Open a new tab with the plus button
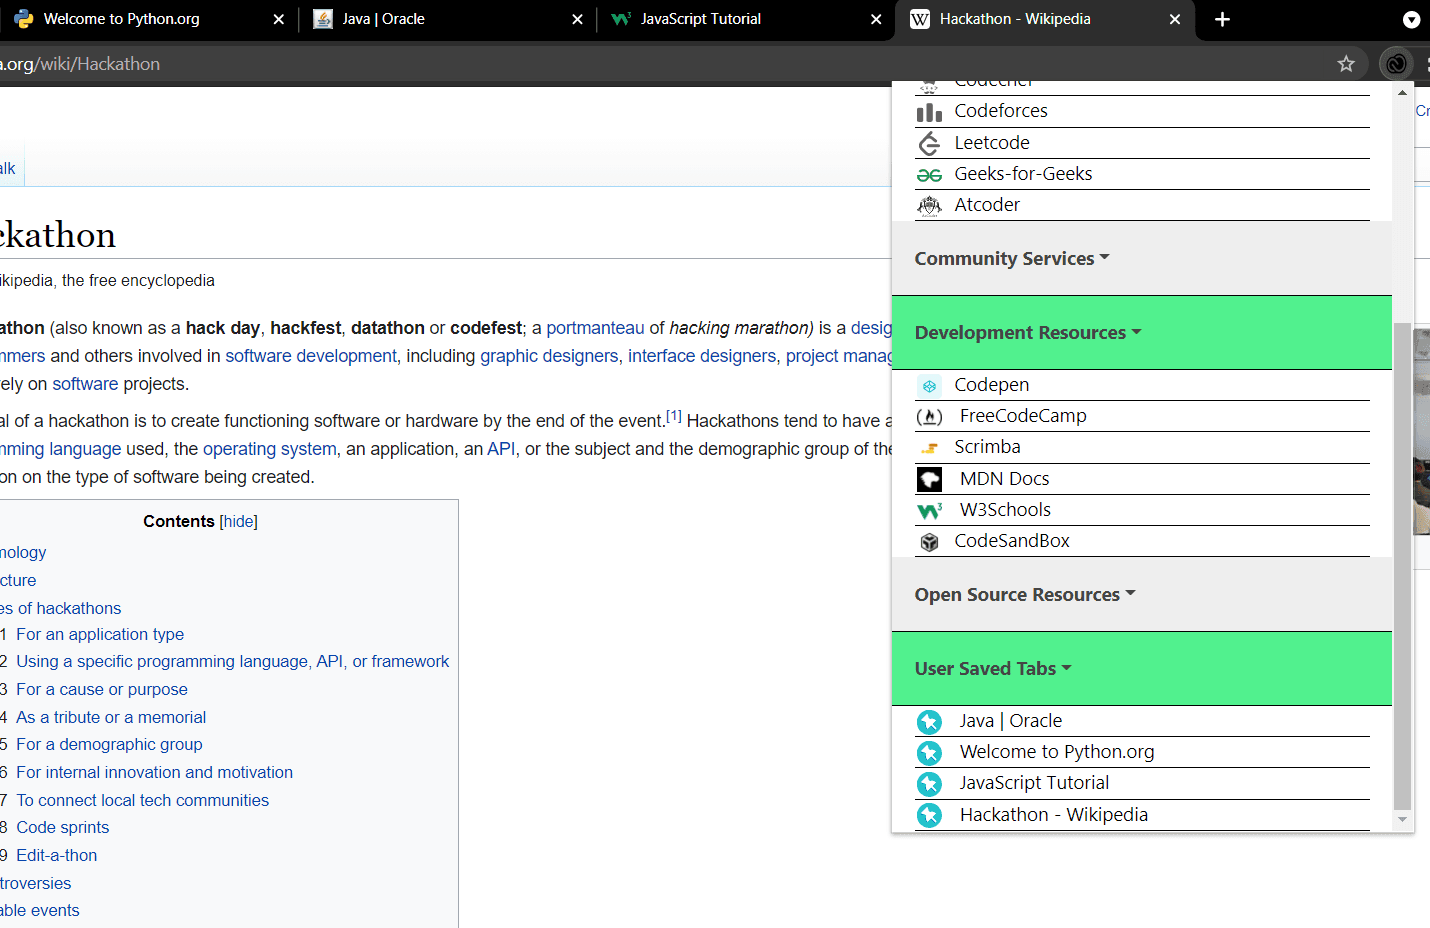This screenshot has width=1430, height=928. (x=1222, y=19)
